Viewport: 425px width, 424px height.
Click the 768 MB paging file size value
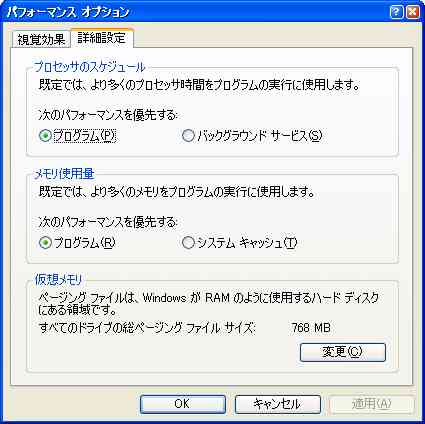(x=311, y=328)
